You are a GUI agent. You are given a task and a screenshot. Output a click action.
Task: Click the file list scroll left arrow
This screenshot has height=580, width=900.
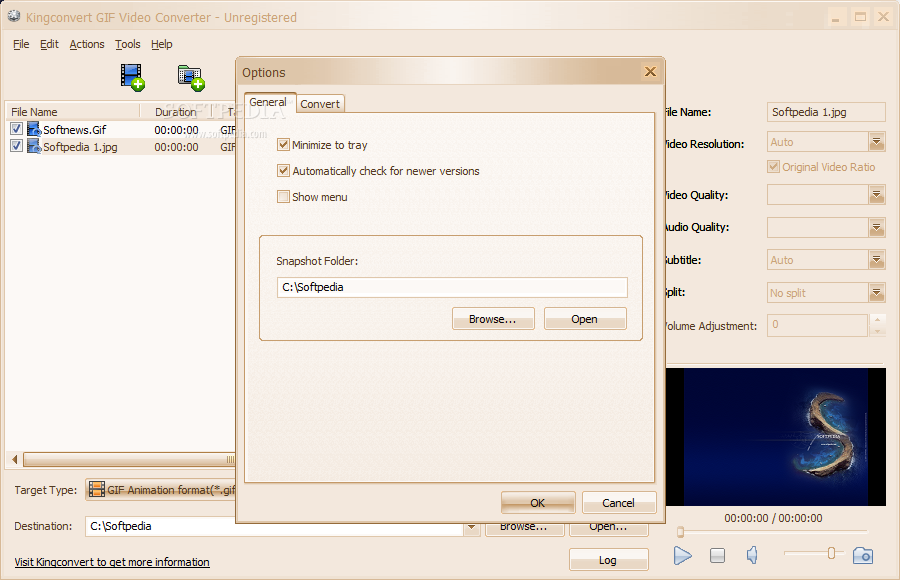coord(15,459)
